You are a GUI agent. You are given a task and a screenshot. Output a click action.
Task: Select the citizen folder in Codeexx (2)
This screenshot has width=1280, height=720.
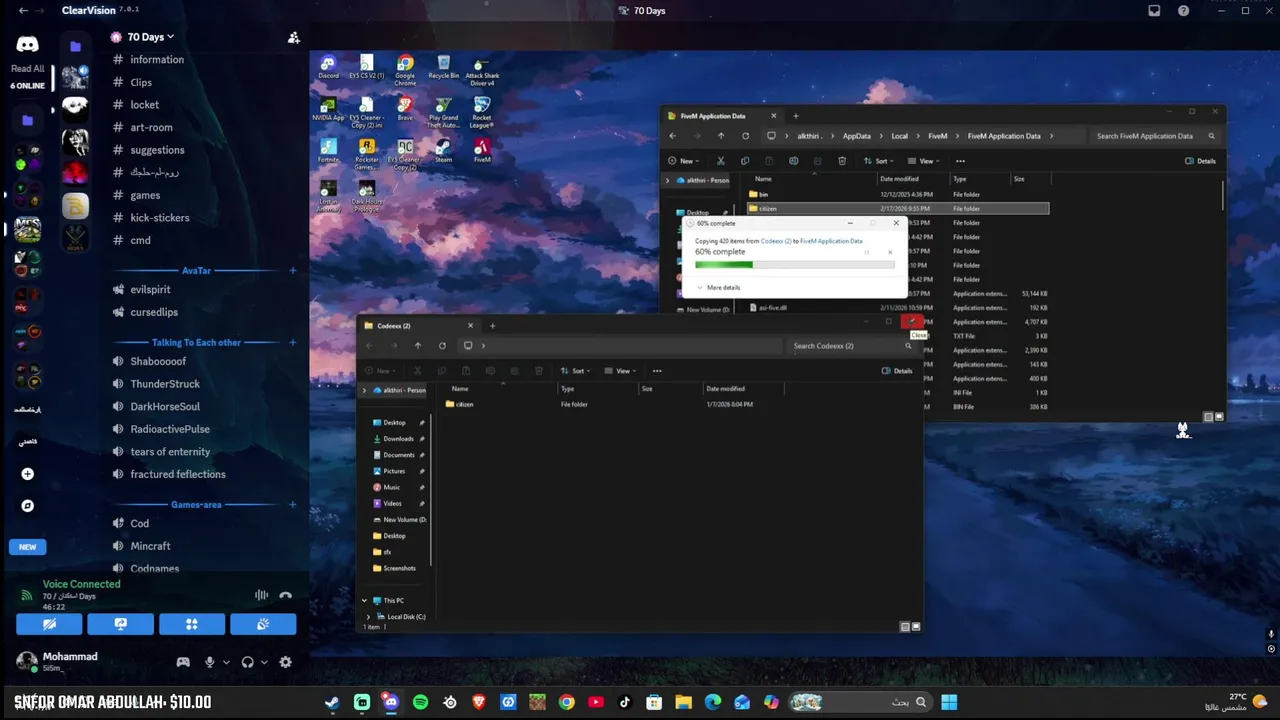(464, 404)
